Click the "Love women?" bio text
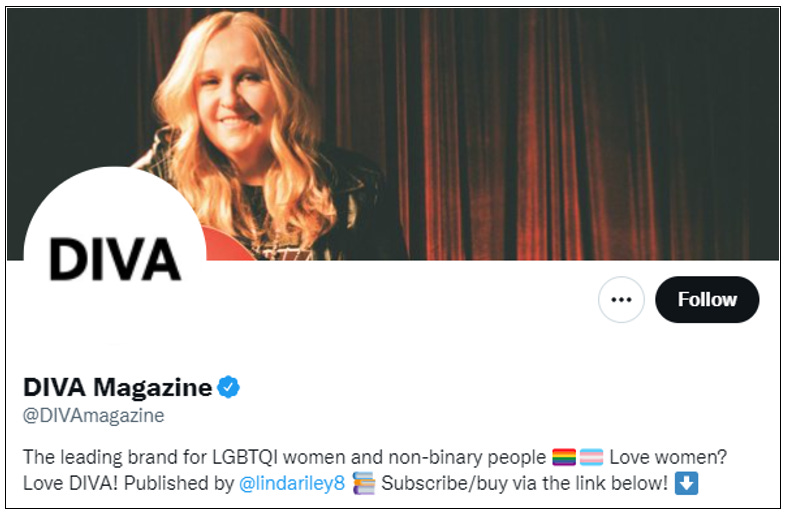This screenshot has width=788, height=516. coord(668,457)
